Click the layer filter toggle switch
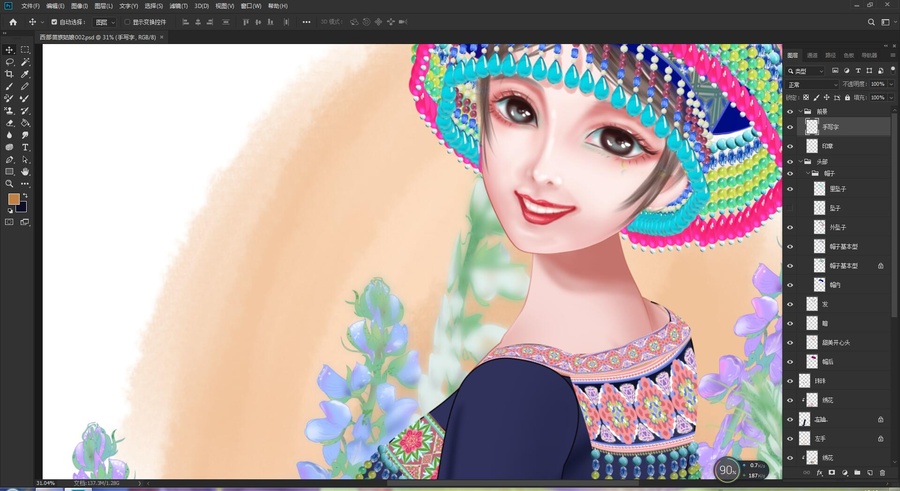Image resolution: width=900 pixels, height=491 pixels. tap(893, 69)
